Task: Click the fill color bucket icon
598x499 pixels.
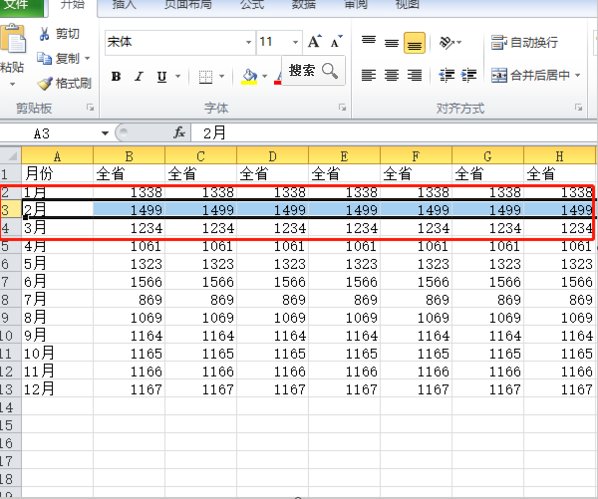Action: pos(250,77)
